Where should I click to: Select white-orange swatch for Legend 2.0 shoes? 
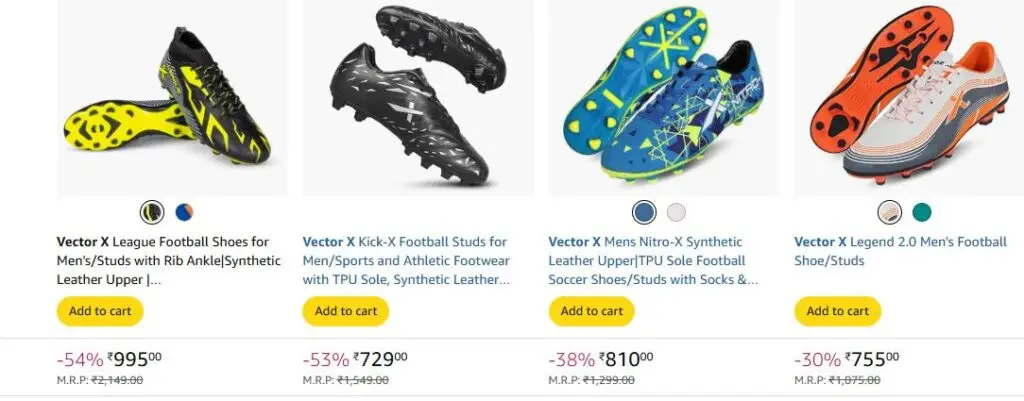point(889,212)
